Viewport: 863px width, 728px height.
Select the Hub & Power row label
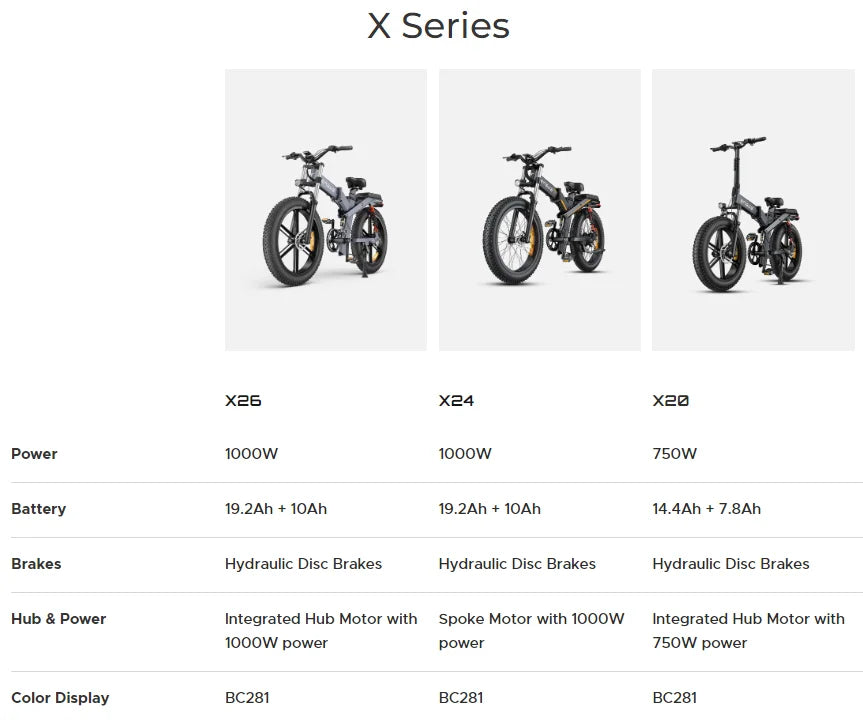[x=58, y=619]
